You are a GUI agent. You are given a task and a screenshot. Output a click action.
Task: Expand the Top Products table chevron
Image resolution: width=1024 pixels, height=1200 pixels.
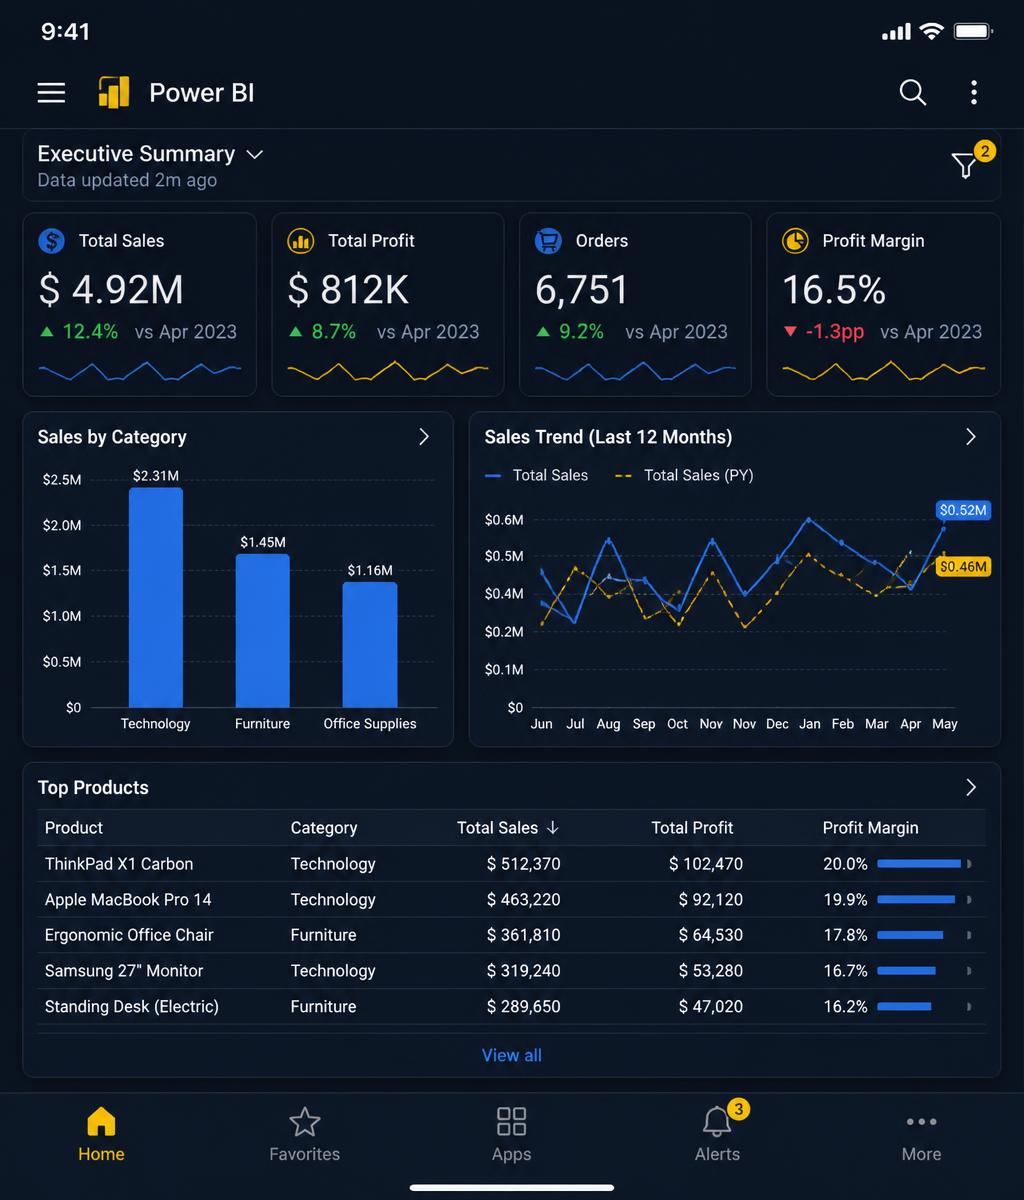[x=970, y=787]
